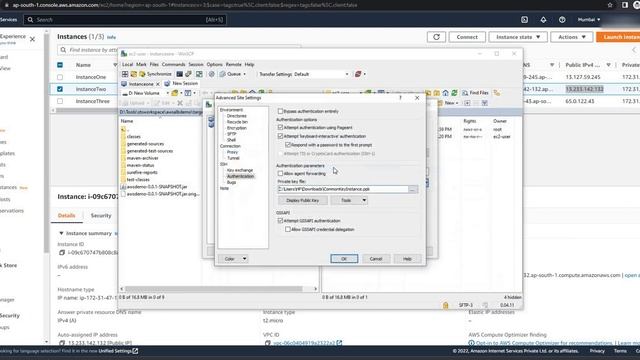Click the private key file browse button
The height and width of the screenshot is (360, 640).
(413, 189)
